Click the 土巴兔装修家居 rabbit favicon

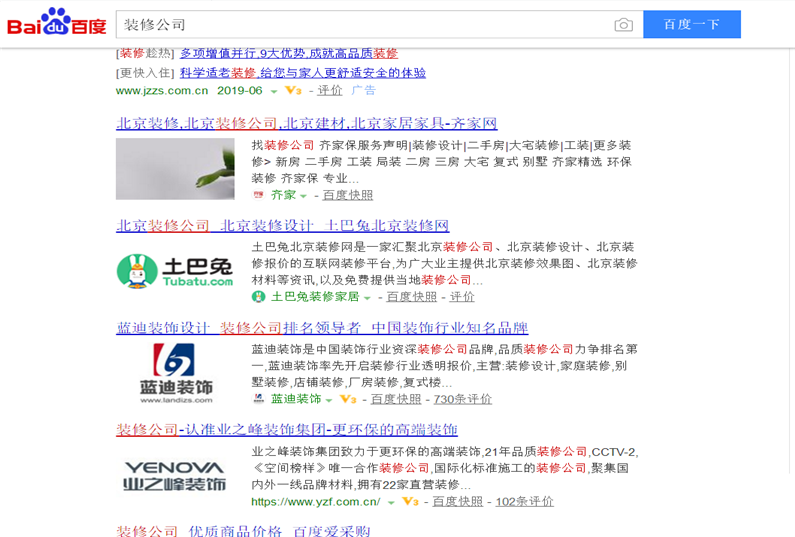[259, 297]
